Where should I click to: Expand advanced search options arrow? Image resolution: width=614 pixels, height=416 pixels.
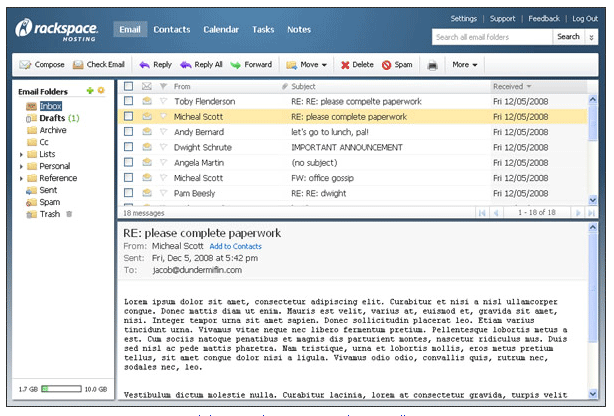coord(591,37)
